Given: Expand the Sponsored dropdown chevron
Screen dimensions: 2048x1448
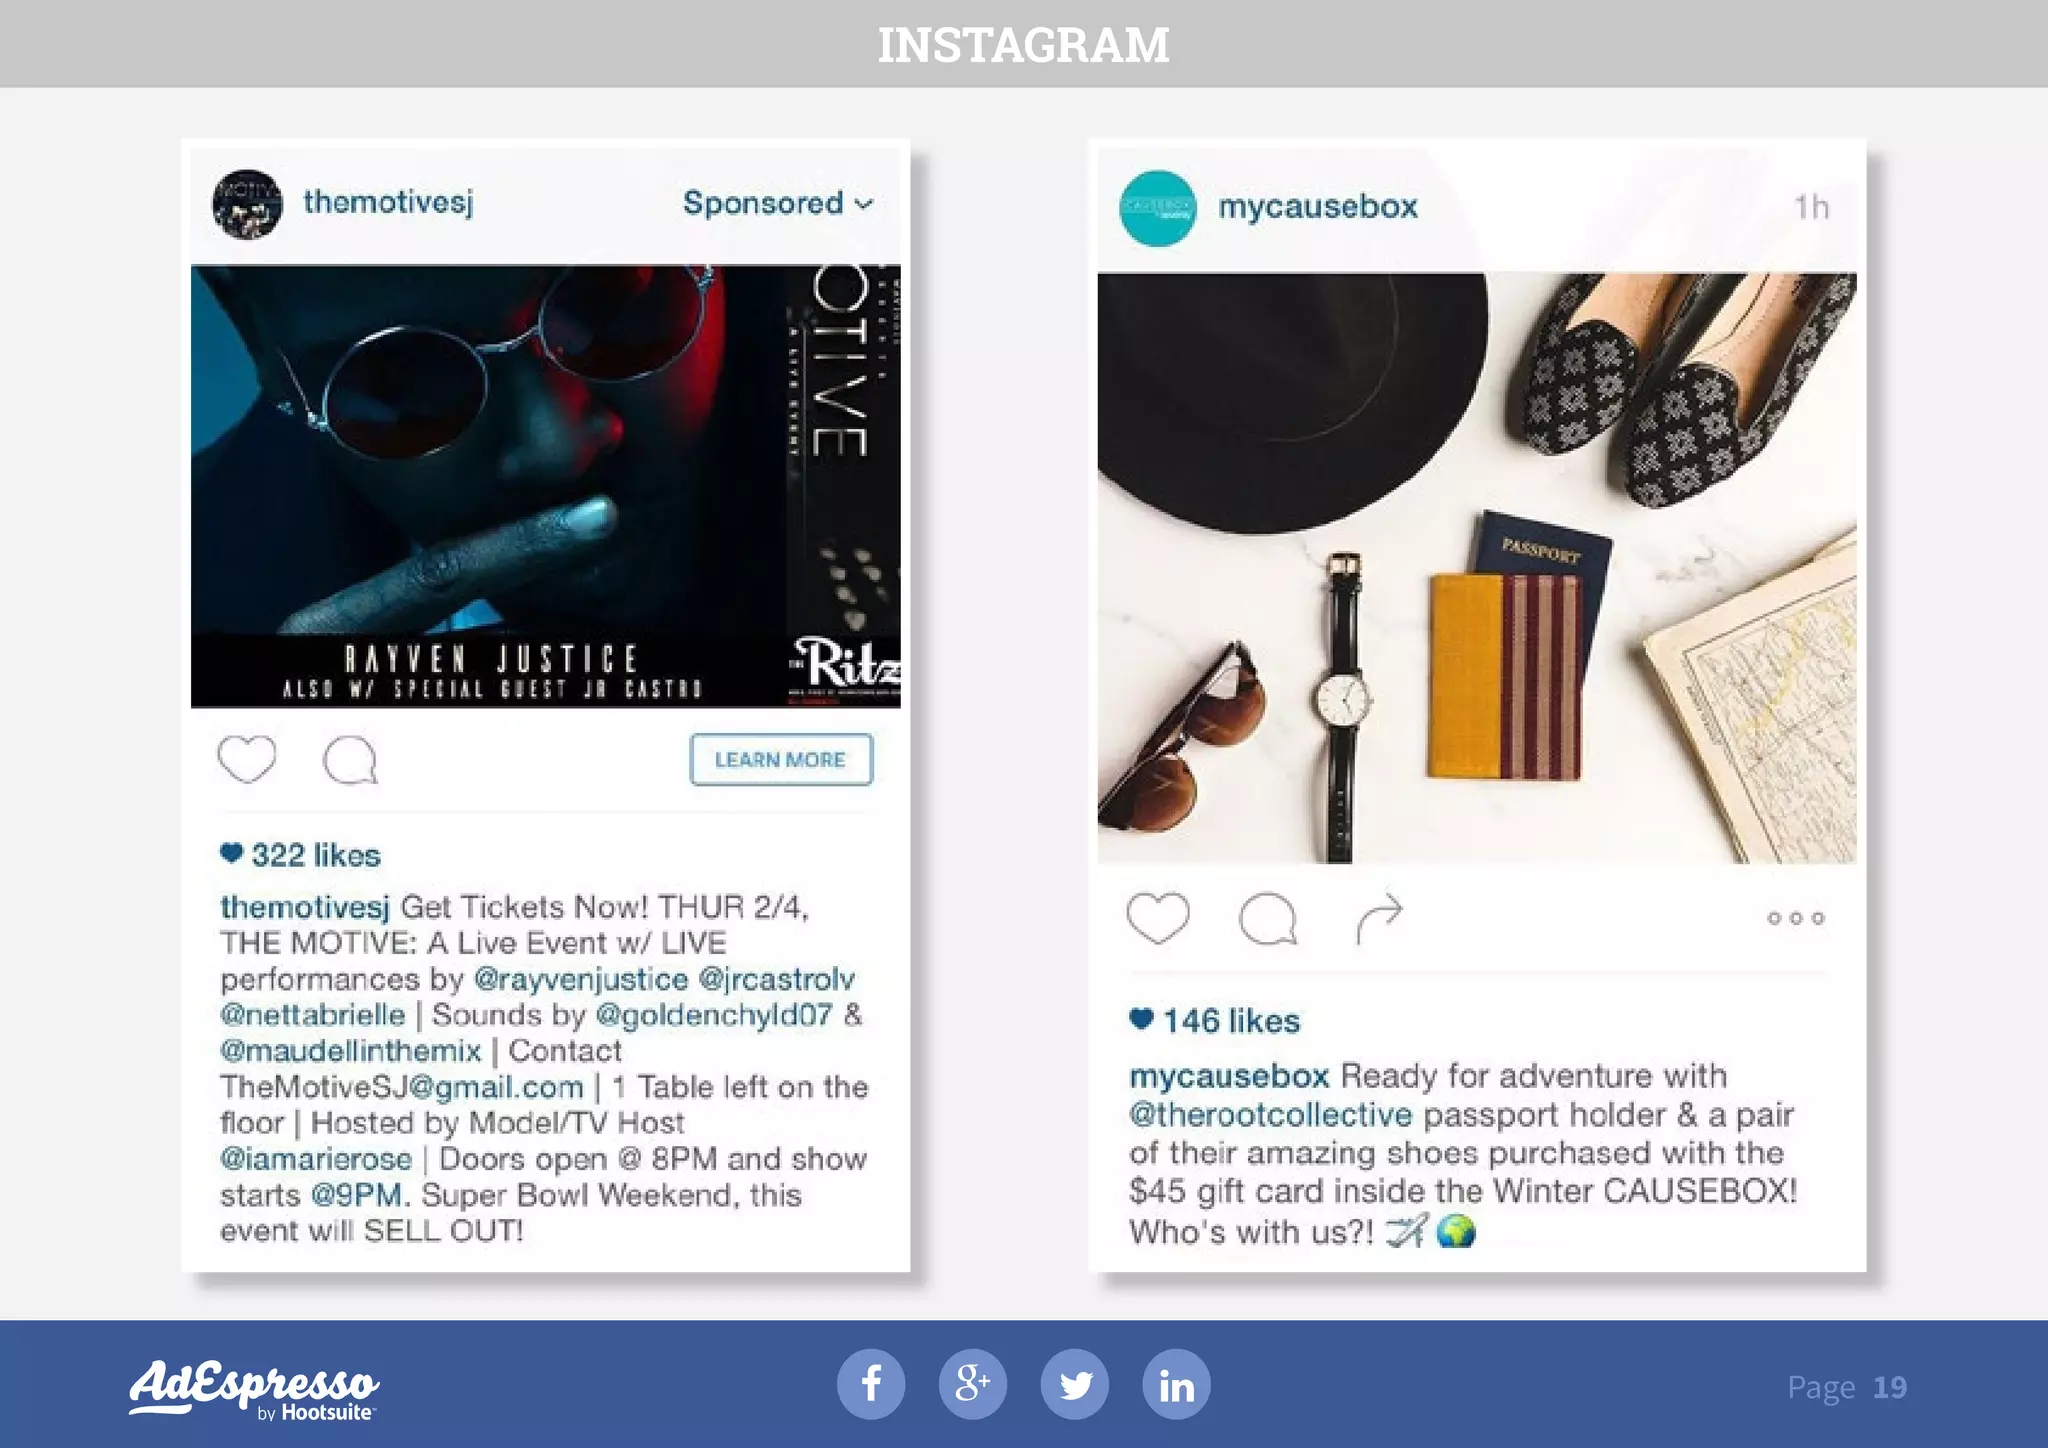Looking at the screenshot, I should pyautogui.click(x=865, y=204).
